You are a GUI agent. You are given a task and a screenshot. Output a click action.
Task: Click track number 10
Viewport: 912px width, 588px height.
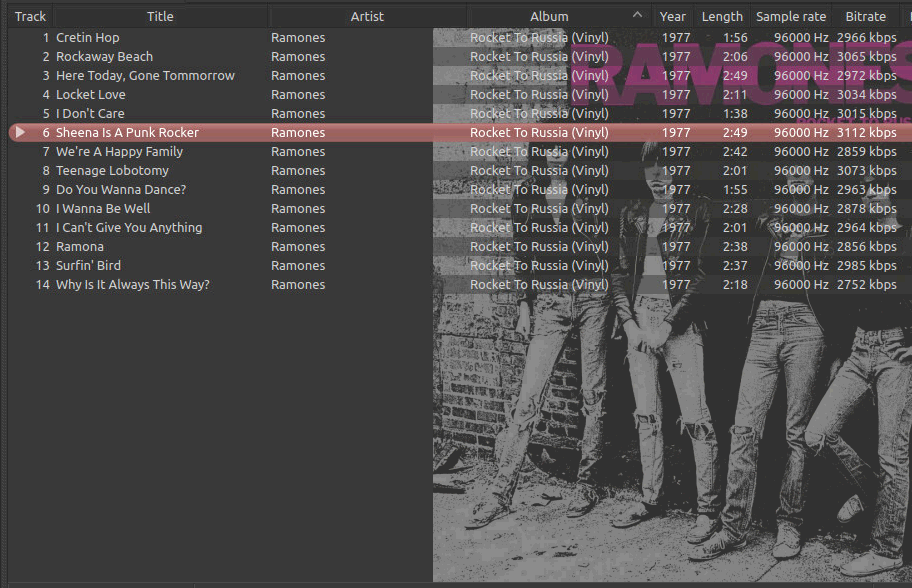(x=42, y=209)
